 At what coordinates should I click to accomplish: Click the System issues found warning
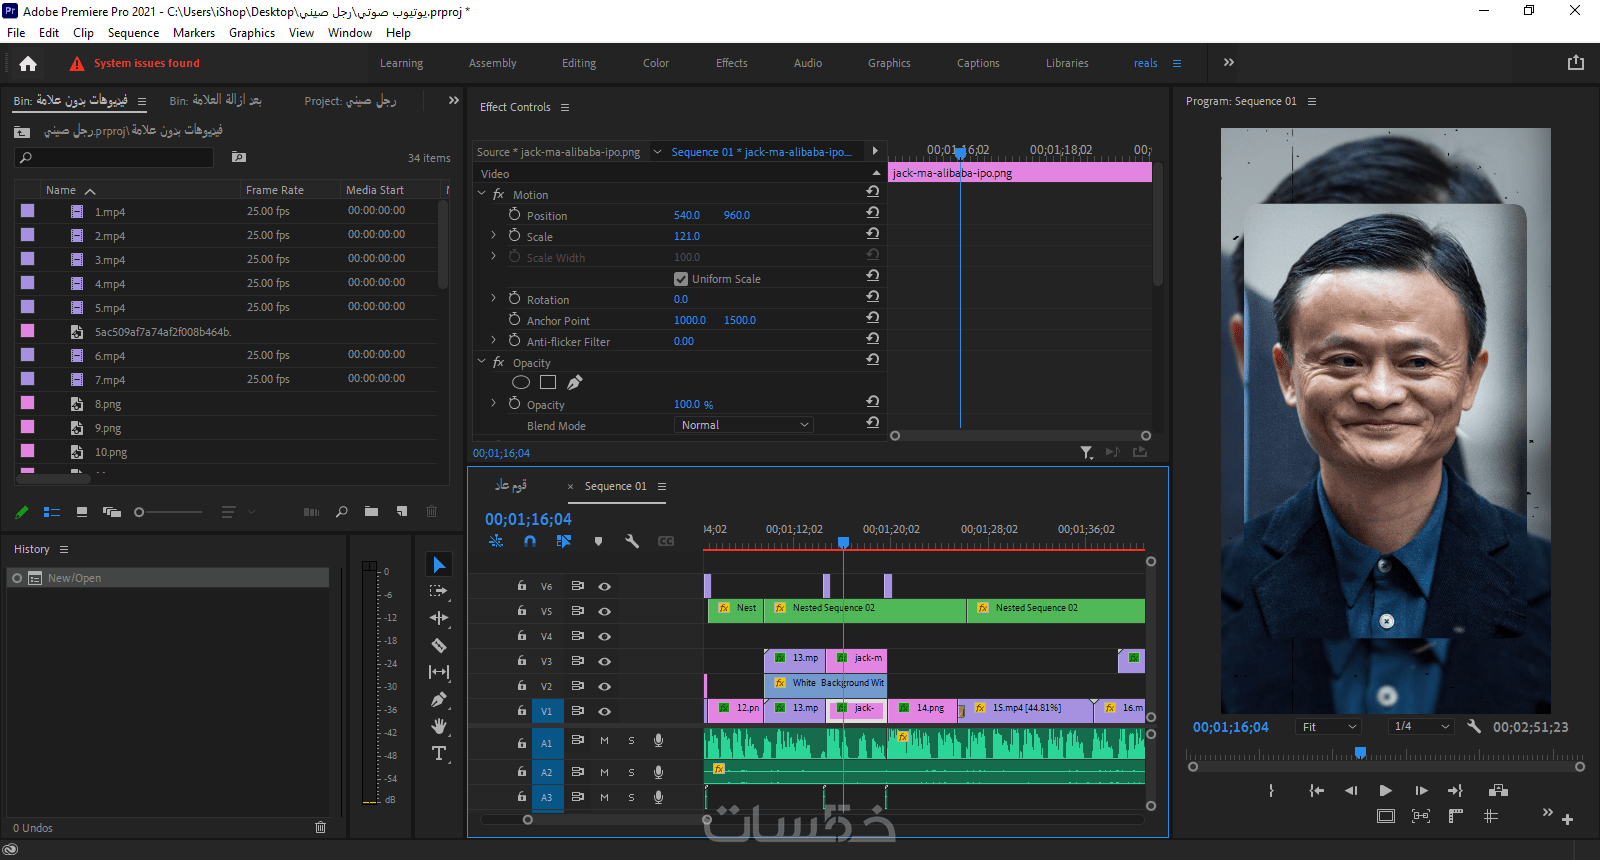click(136, 63)
